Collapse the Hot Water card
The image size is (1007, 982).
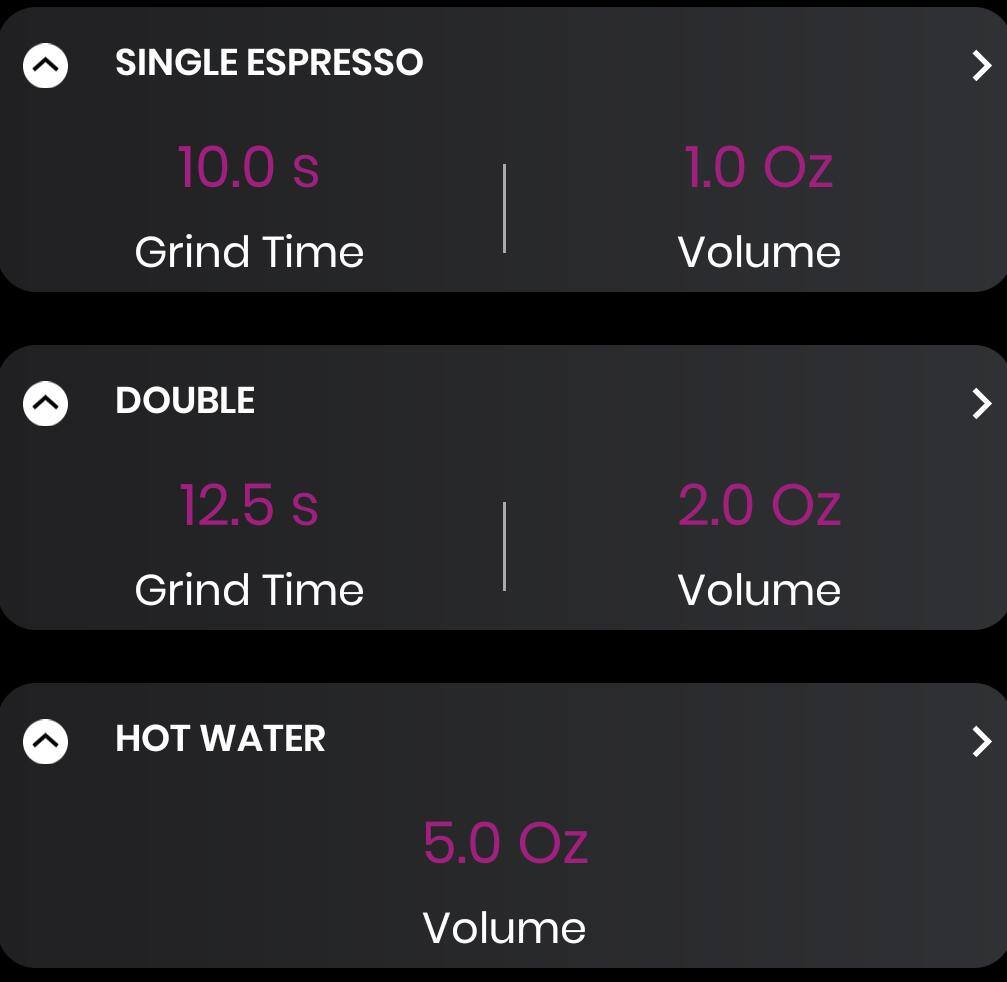point(45,742)
